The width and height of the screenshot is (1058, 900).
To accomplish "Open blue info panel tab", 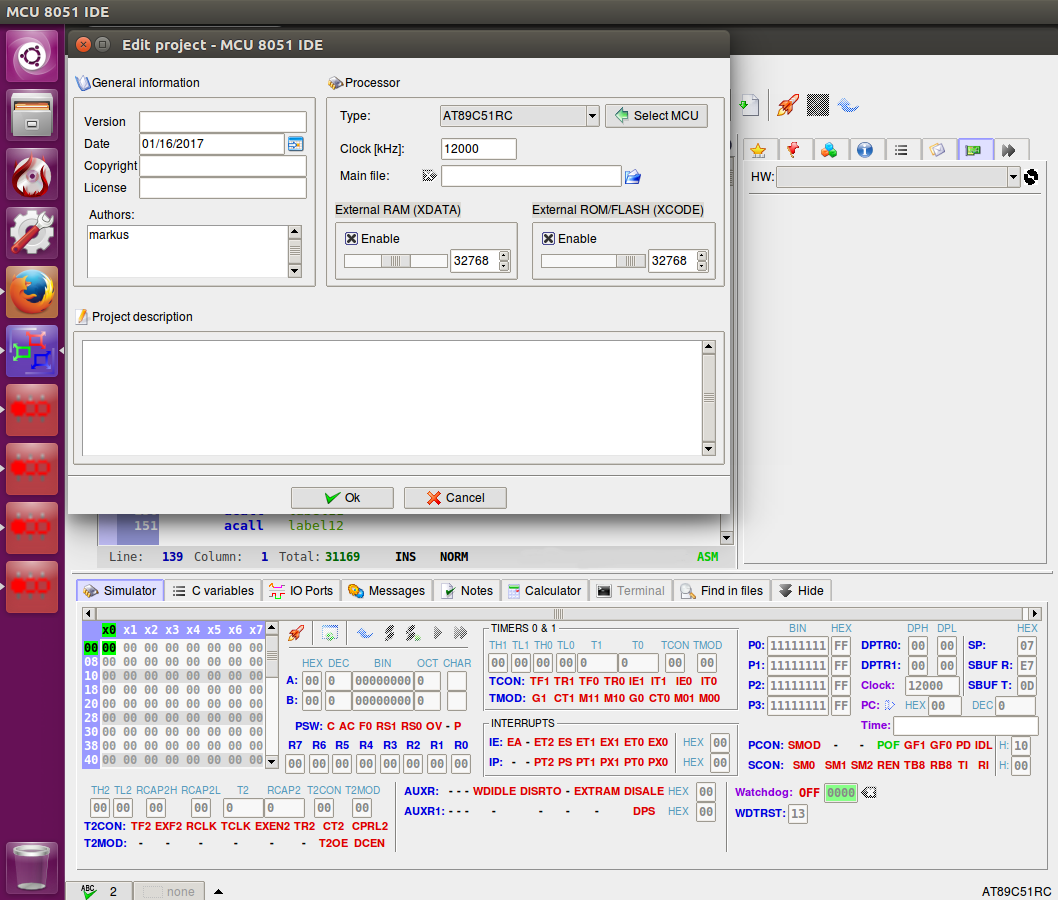I will tap(865, 150).
